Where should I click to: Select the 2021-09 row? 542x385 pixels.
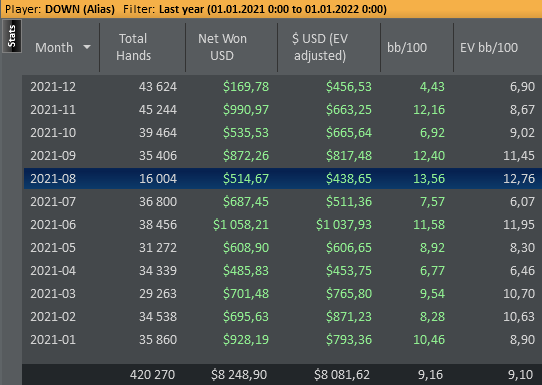pyautogui.click(x=282, y=156)
